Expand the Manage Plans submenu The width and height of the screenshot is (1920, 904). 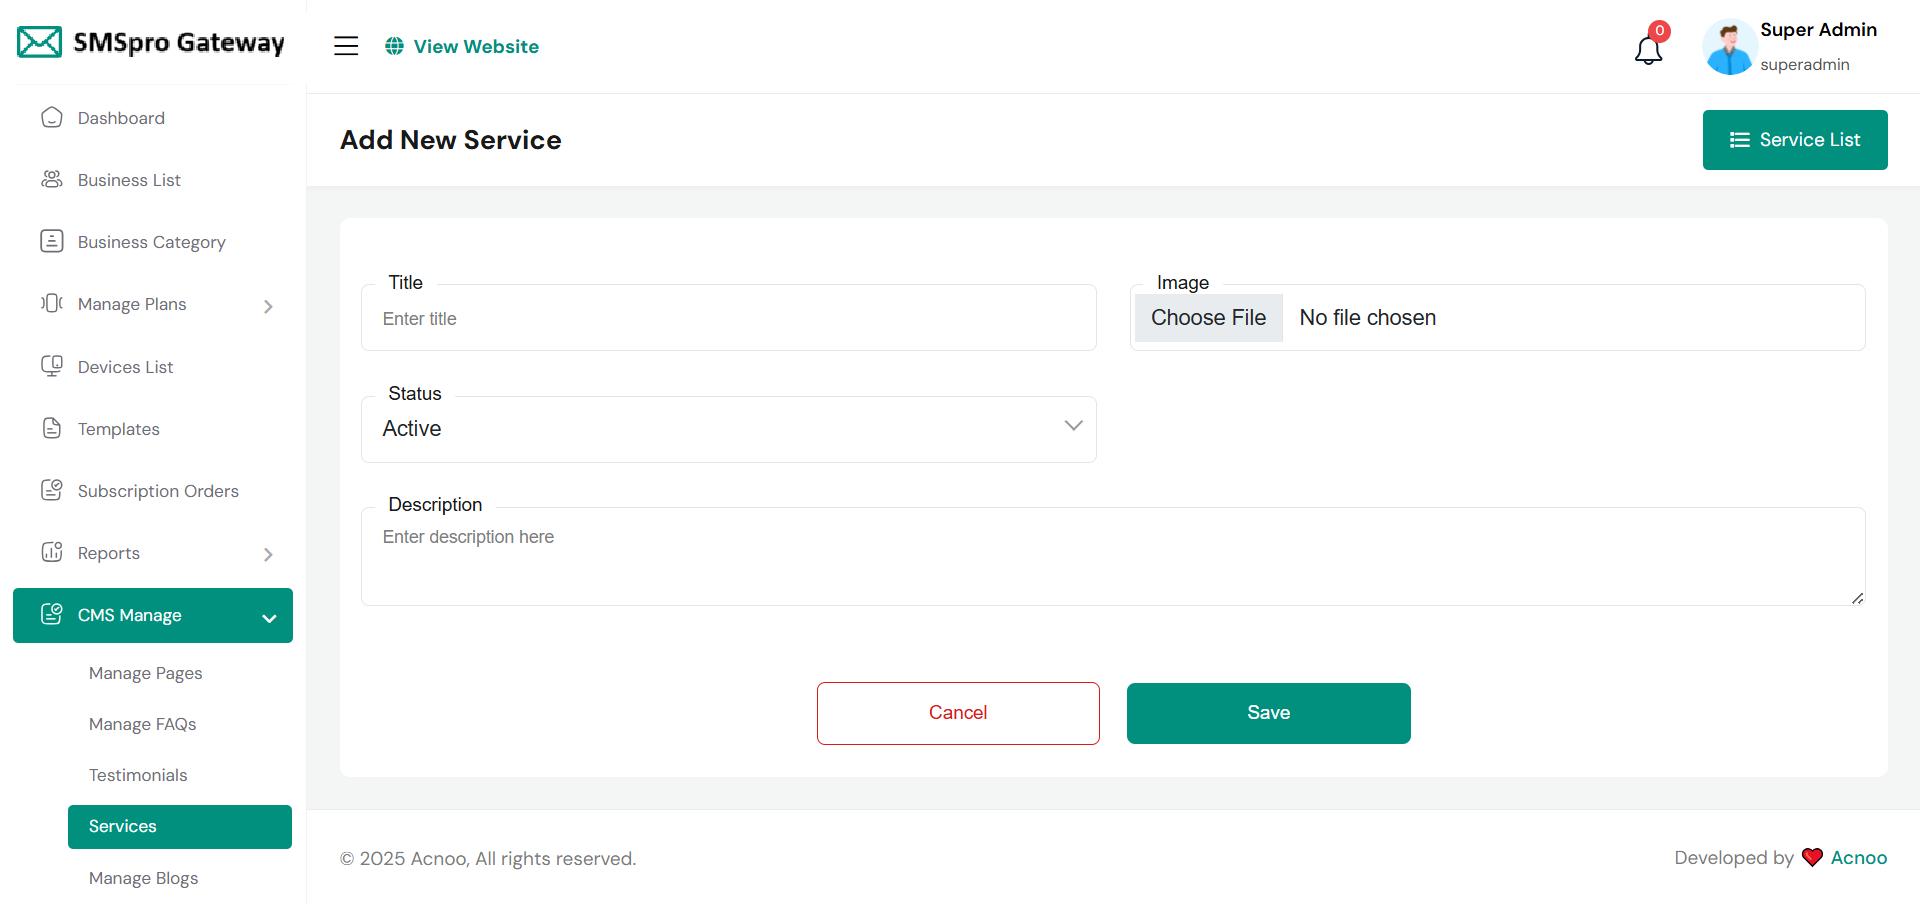[268, 306]
